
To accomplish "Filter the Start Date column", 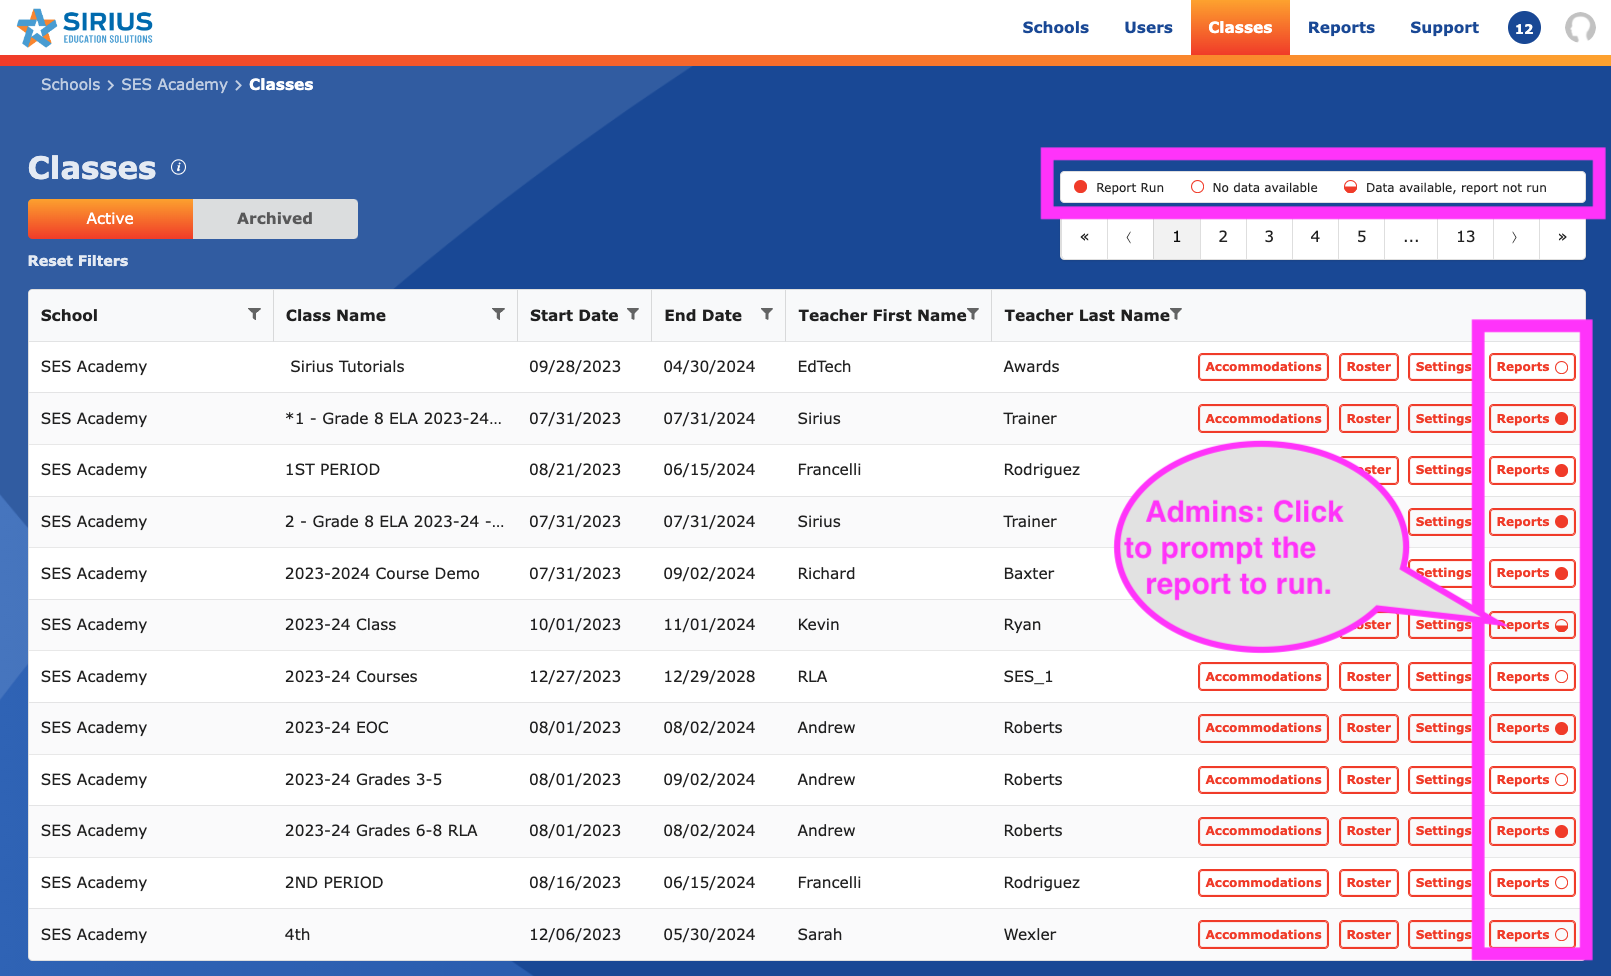I will click(633, 314).
